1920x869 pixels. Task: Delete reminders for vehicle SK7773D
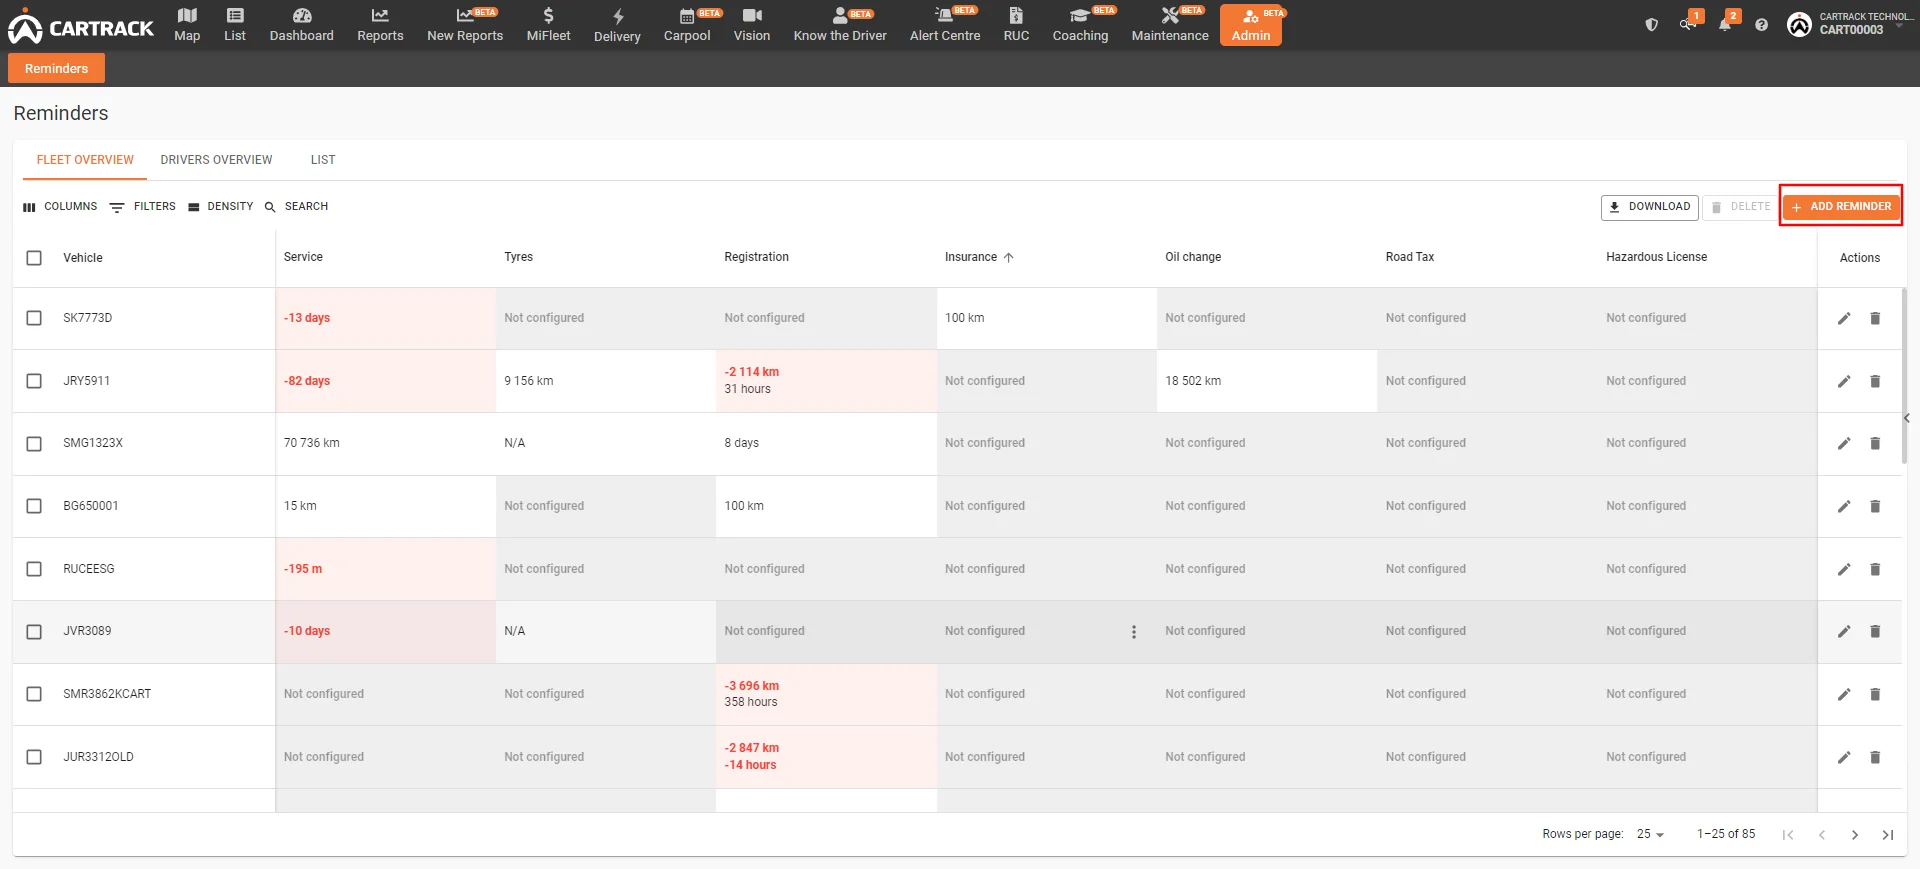coord(1875,318)
